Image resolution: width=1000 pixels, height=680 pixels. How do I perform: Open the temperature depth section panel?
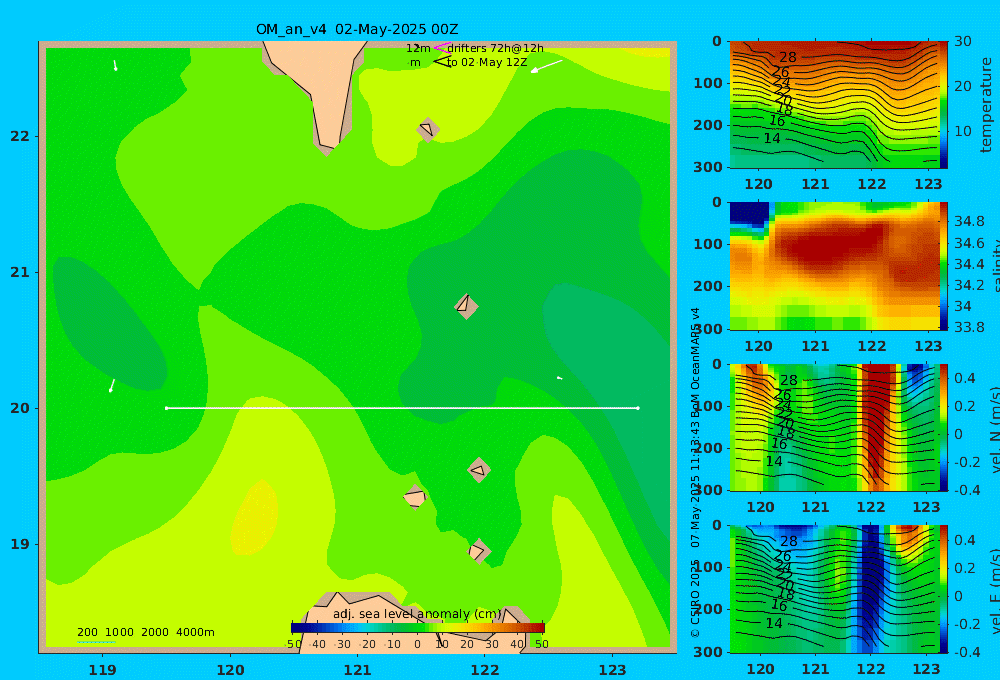834,105
